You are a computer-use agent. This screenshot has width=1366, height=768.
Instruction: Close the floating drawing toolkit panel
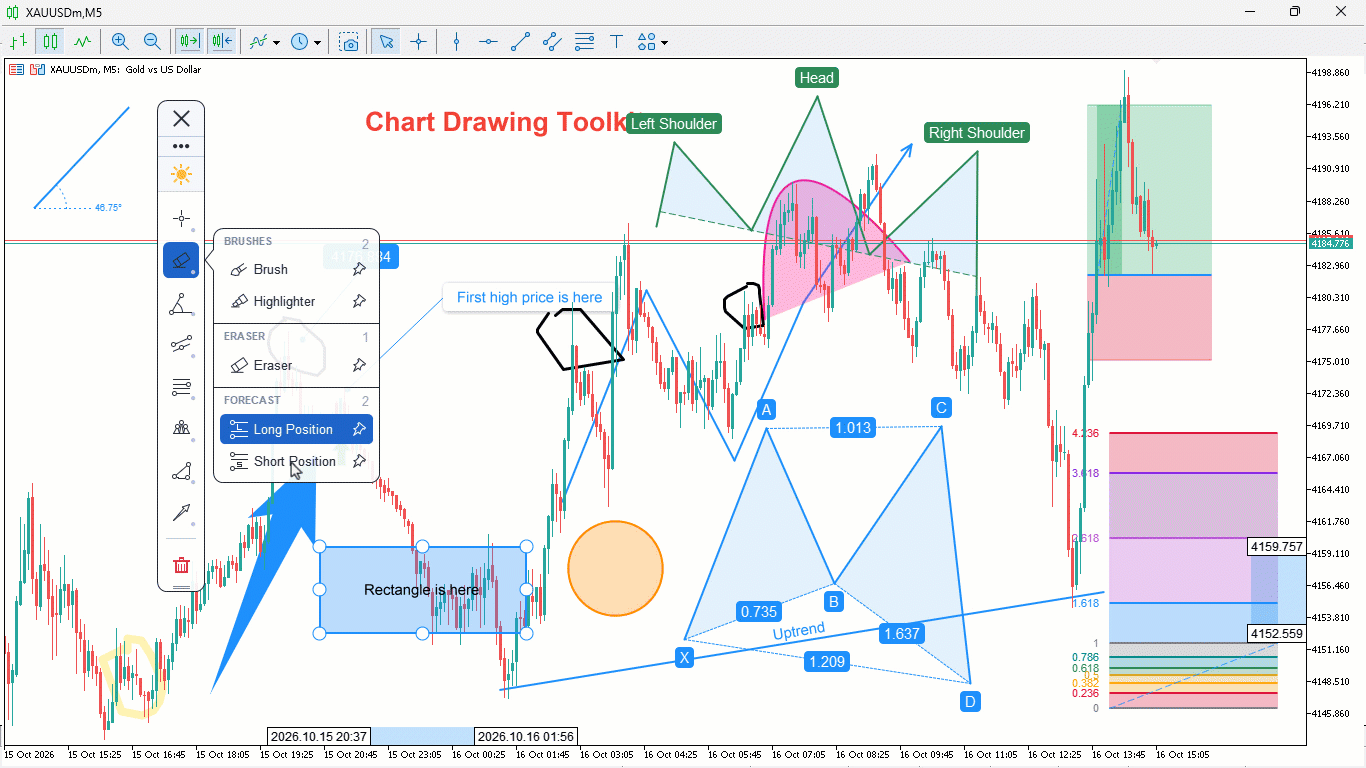tap(181, 119)
